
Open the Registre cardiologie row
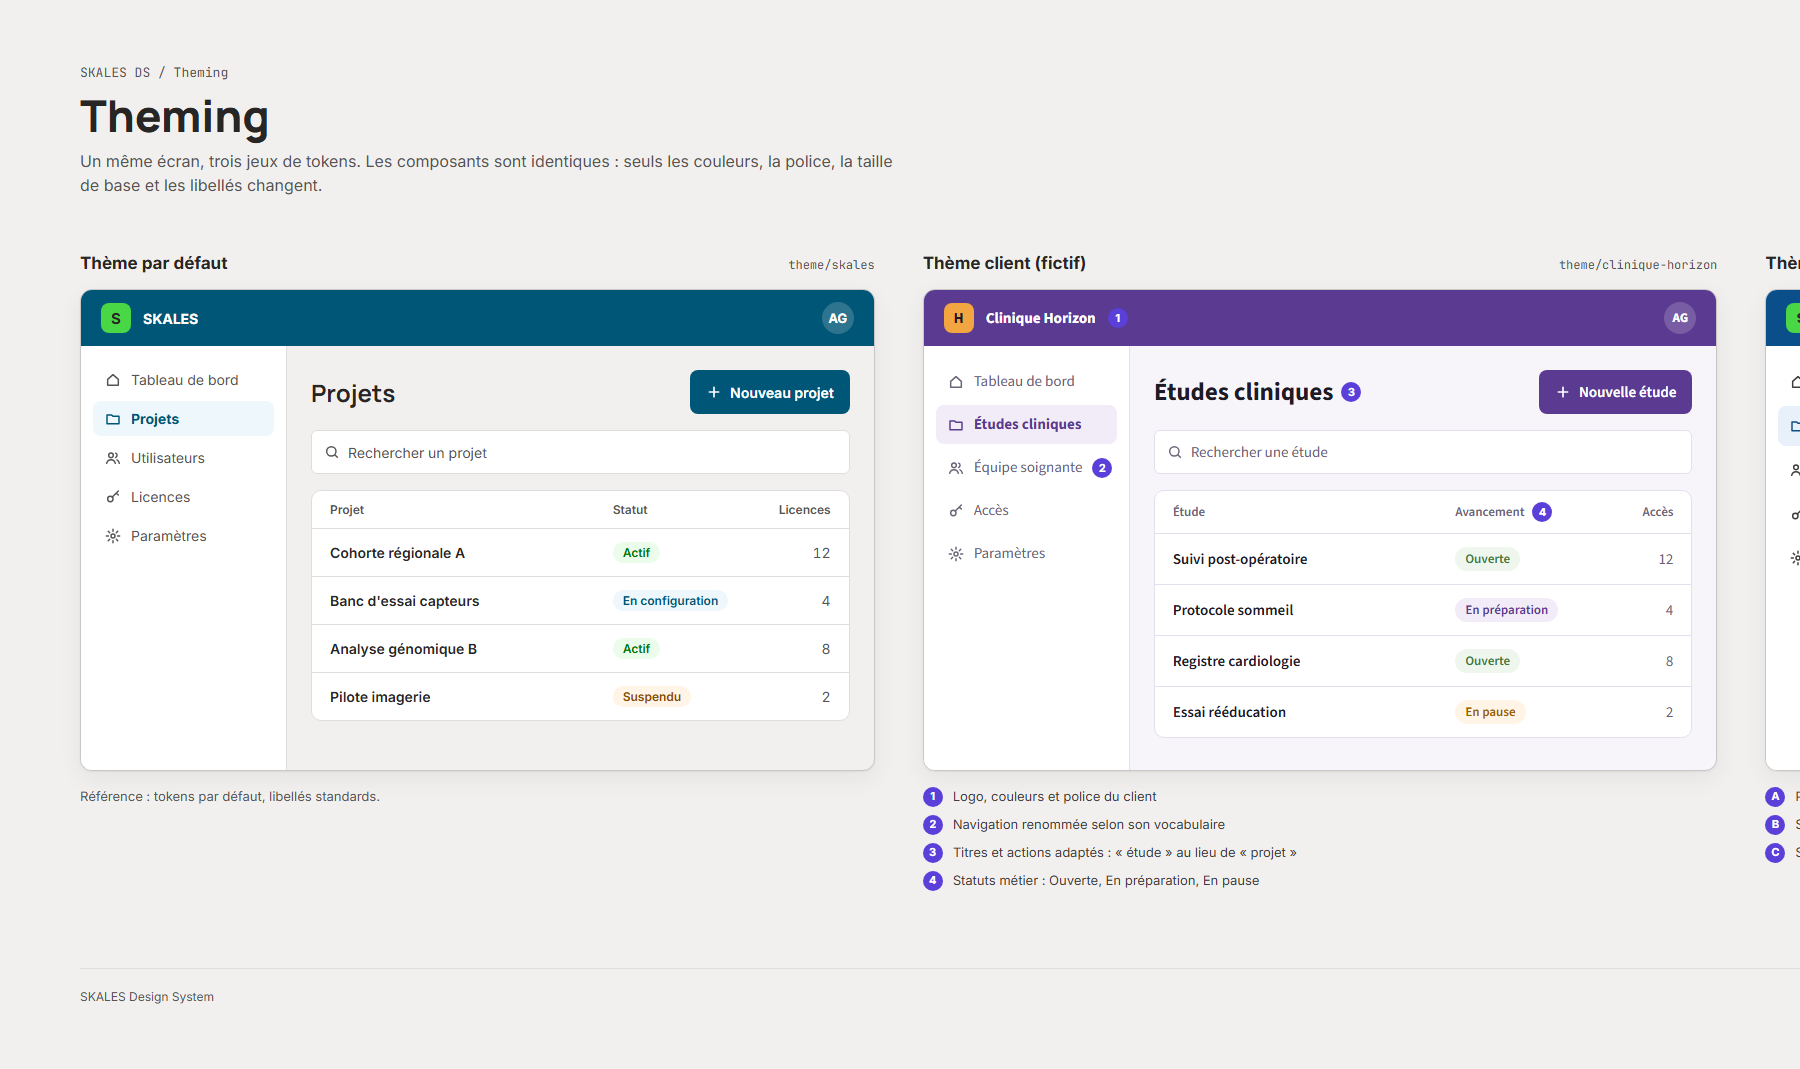pyautogui.click(x=1423, y=661)
